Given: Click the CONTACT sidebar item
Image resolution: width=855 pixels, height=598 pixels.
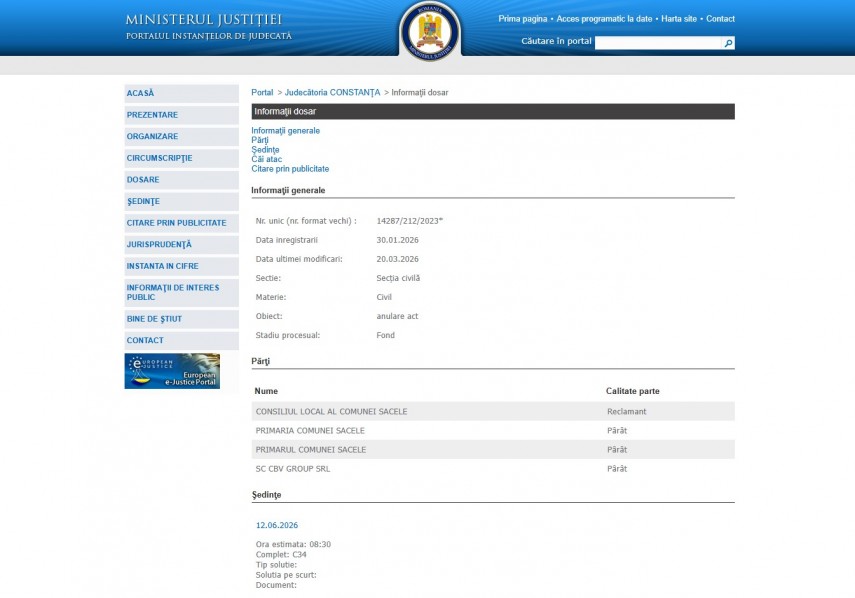Looking at the screenshot, I should click(x=181, y=341).
